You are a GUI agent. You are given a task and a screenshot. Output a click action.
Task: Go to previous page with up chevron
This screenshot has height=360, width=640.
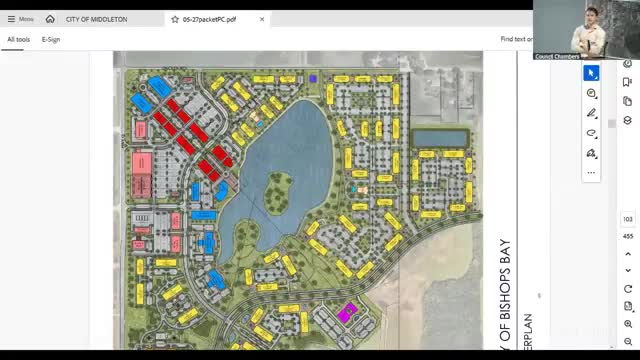pos(628,254)
